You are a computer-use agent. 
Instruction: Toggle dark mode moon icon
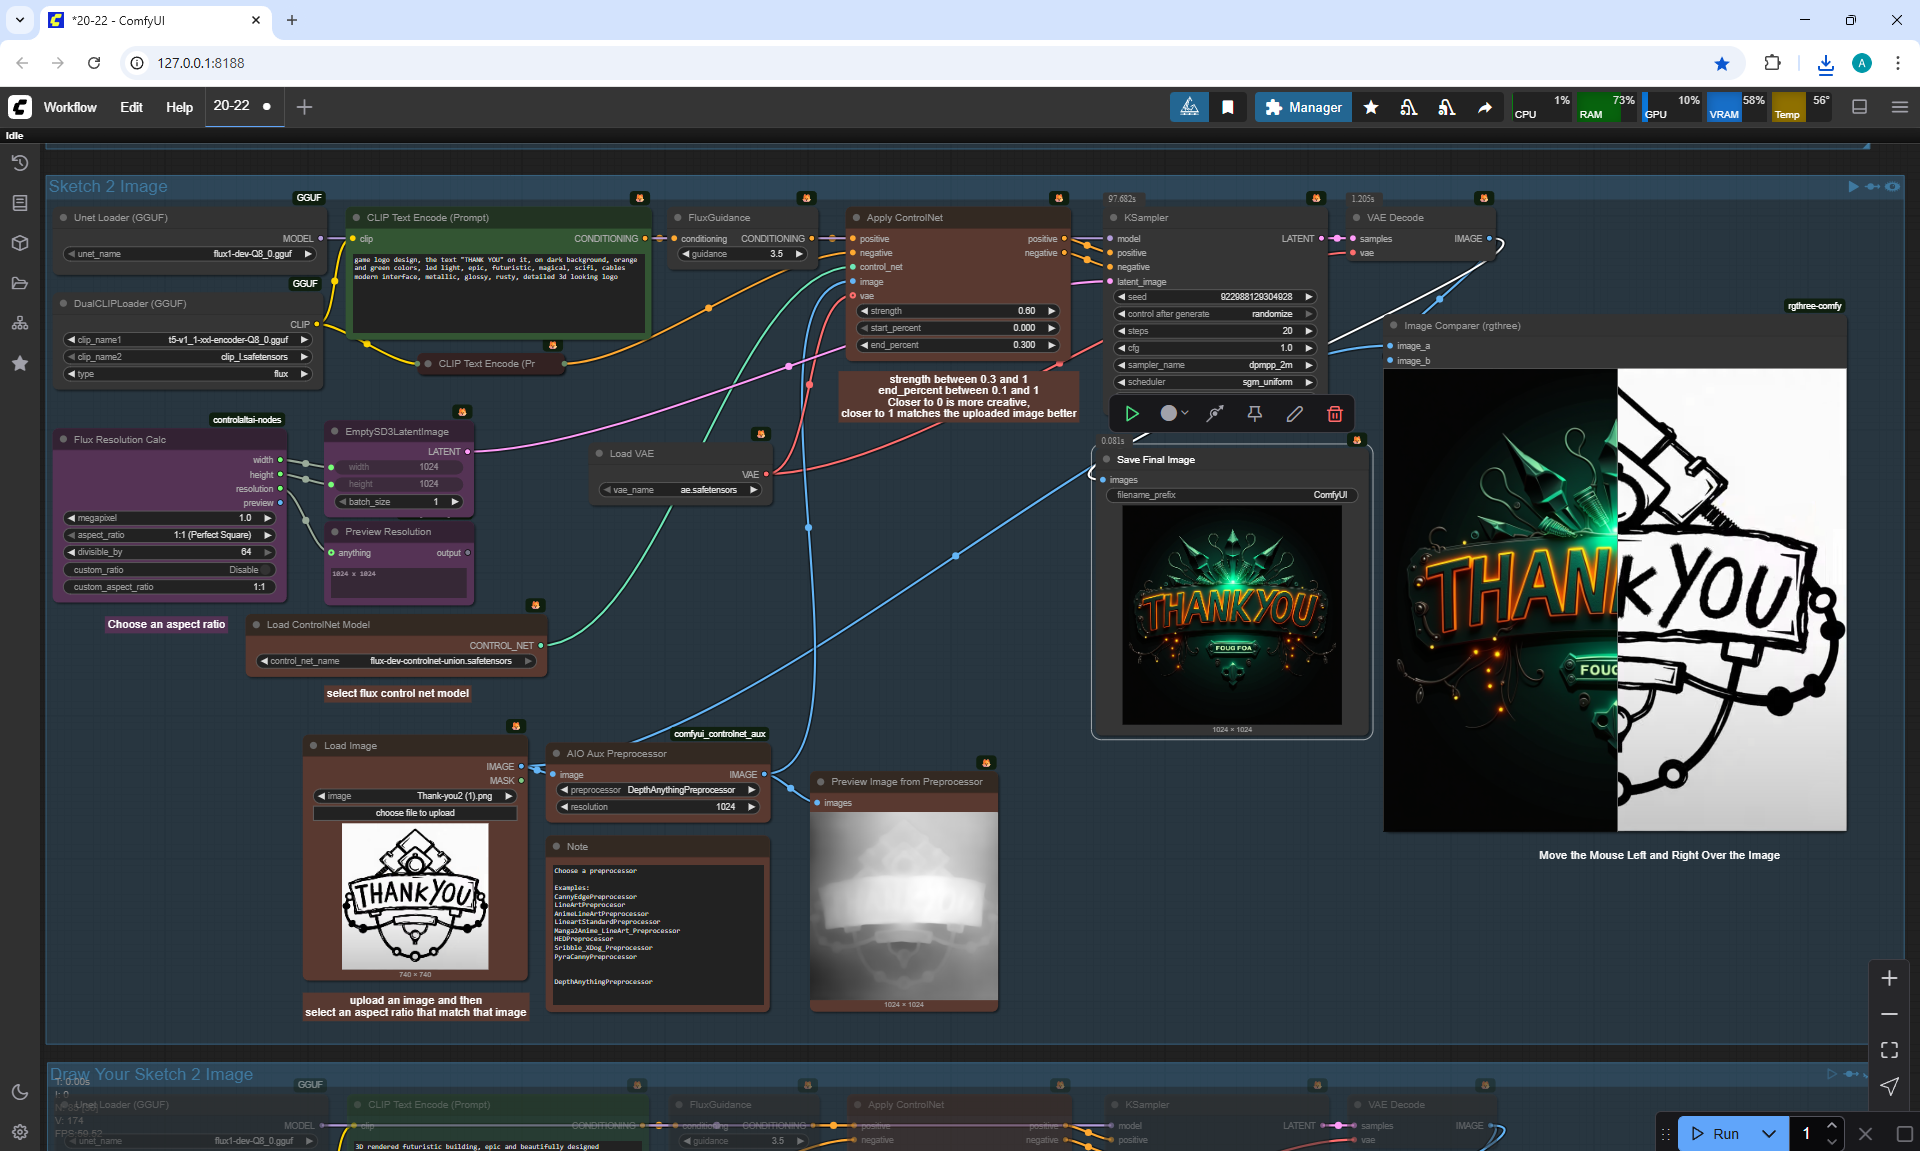[x=20, y=1092]
